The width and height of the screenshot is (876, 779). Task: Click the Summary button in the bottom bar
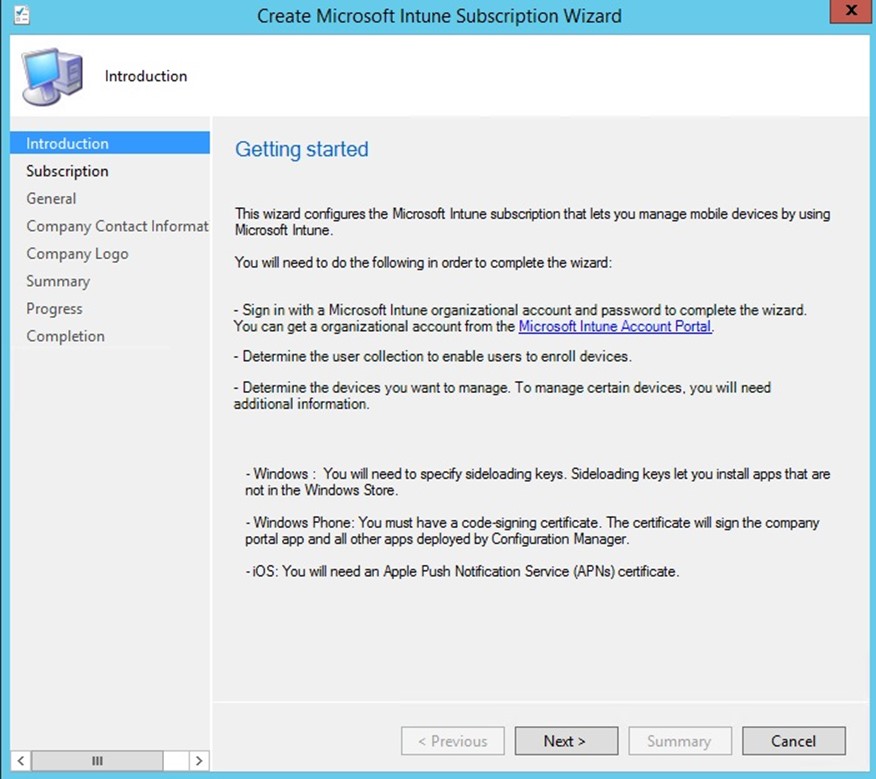(679, 741)
